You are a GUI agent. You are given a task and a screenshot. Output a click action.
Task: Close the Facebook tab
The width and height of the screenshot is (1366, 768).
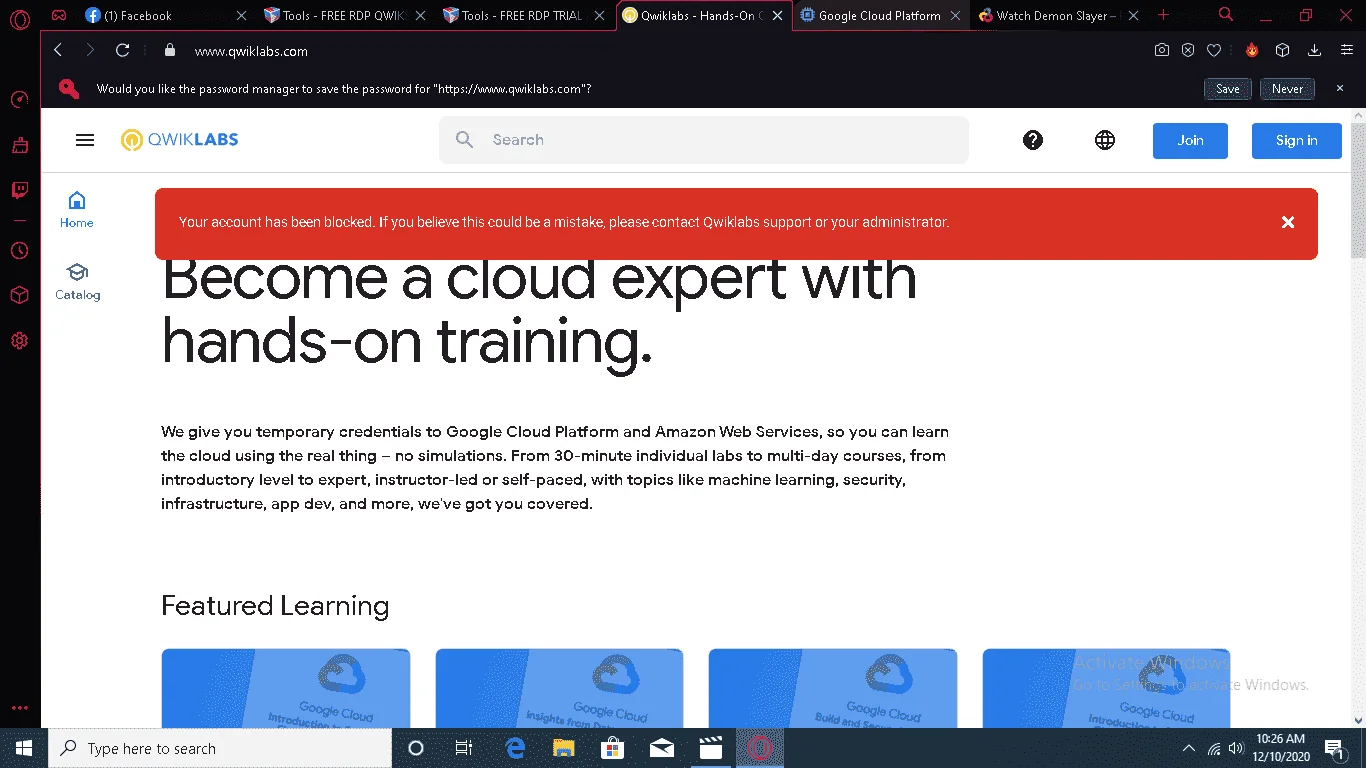pos(241,16)
